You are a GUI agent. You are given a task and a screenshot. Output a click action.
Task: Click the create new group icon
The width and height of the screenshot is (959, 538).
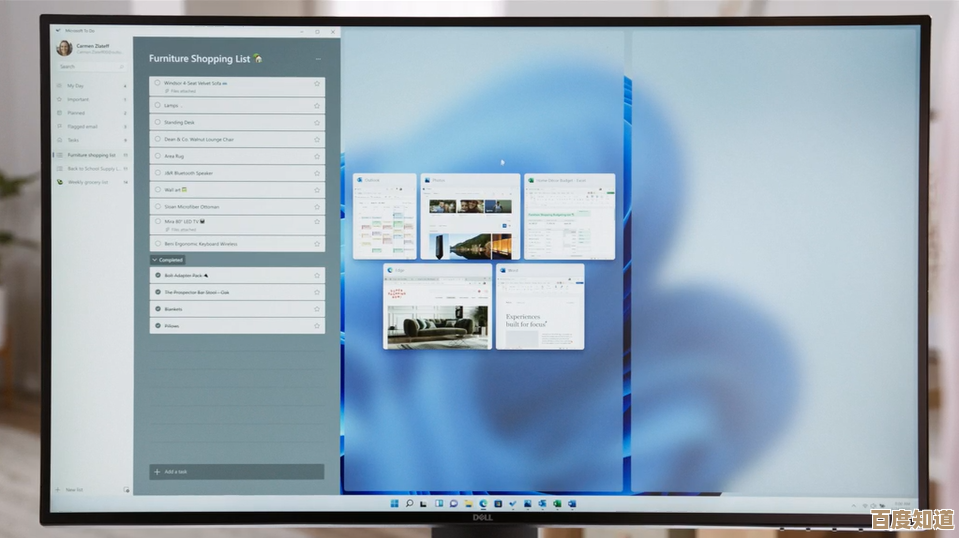[x=126, y=490]
